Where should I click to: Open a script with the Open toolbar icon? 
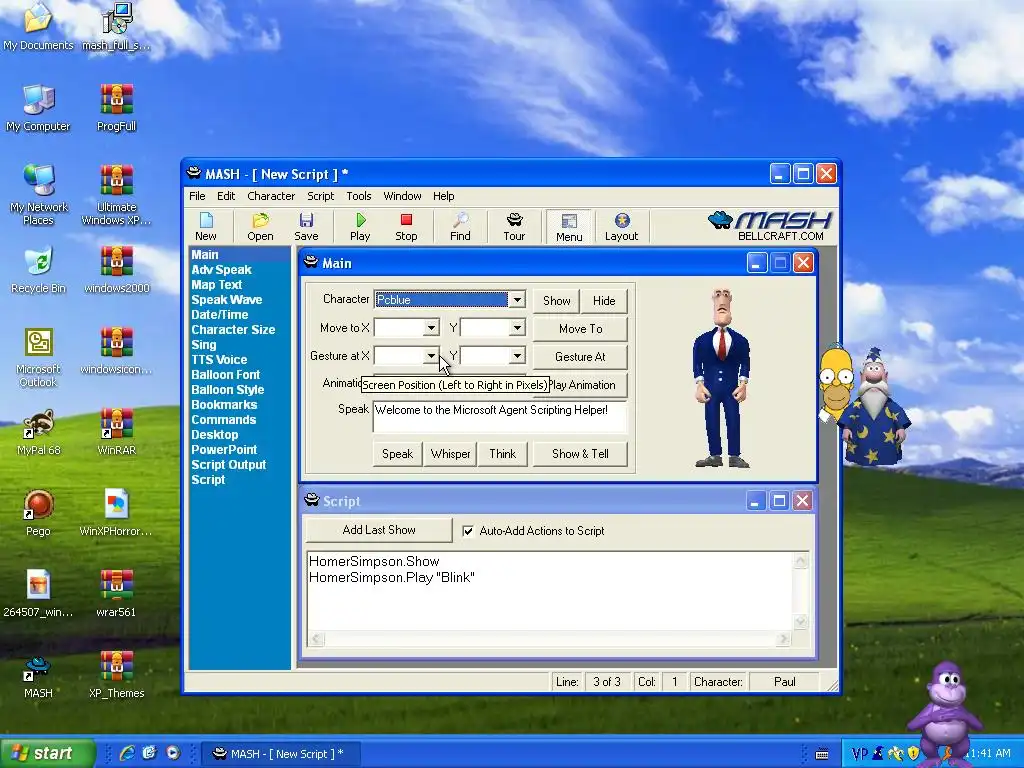click(260, 226)
